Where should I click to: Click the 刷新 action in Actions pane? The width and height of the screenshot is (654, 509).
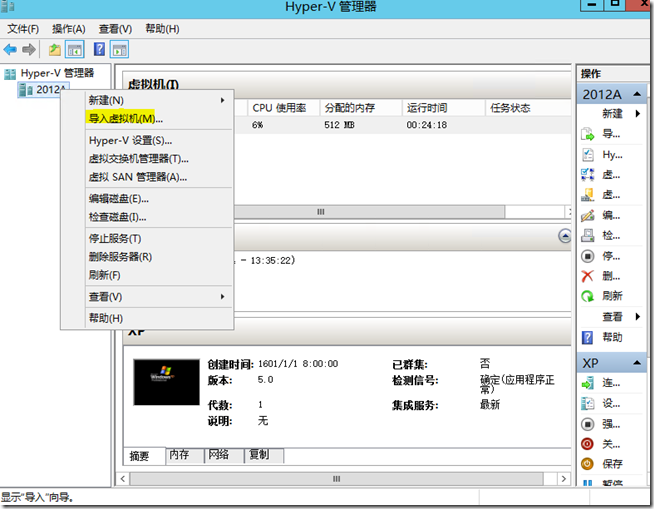[612, 296]
